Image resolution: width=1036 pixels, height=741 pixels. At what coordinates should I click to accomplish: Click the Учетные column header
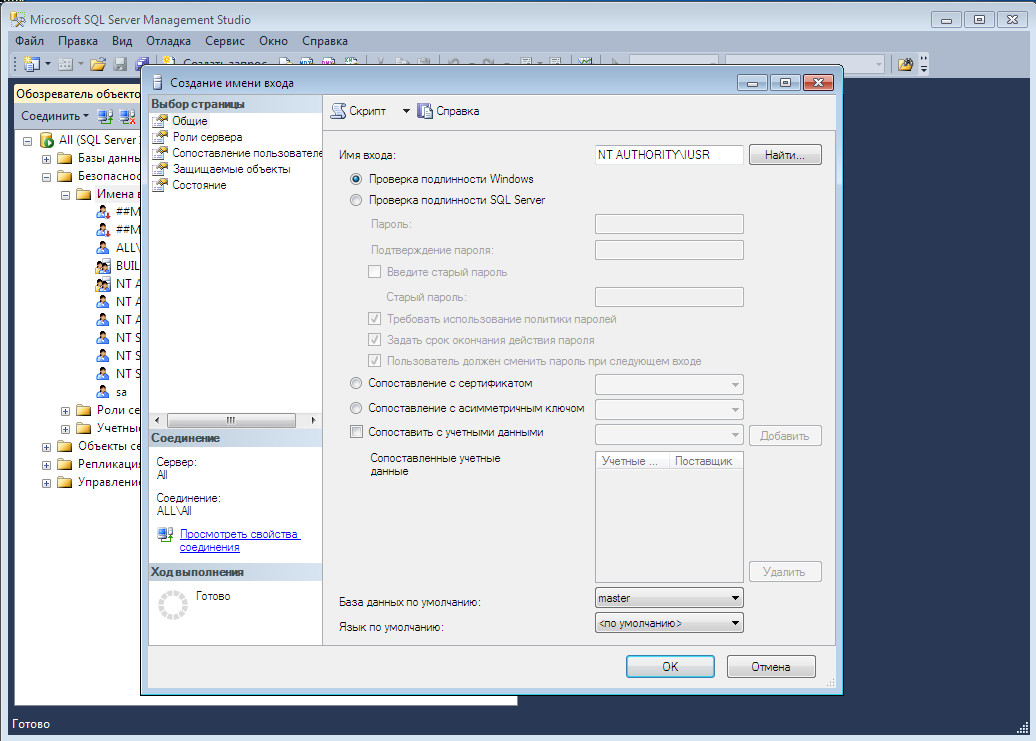pyautogui.click(x=632, y=461)
